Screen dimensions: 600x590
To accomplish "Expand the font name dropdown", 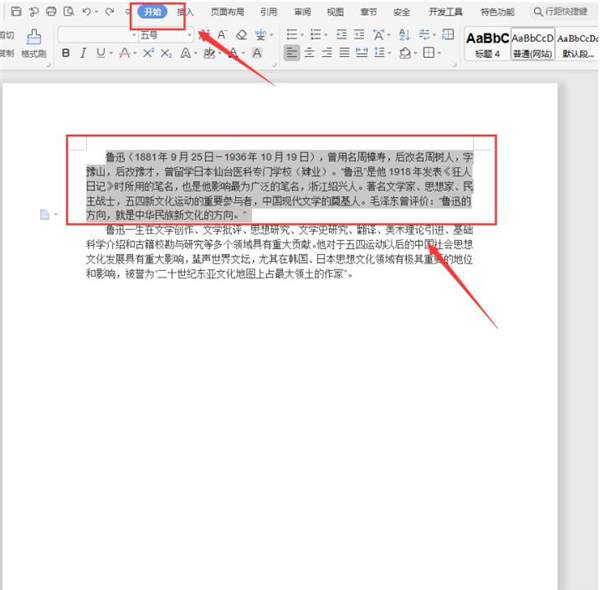I will (134, 35).
